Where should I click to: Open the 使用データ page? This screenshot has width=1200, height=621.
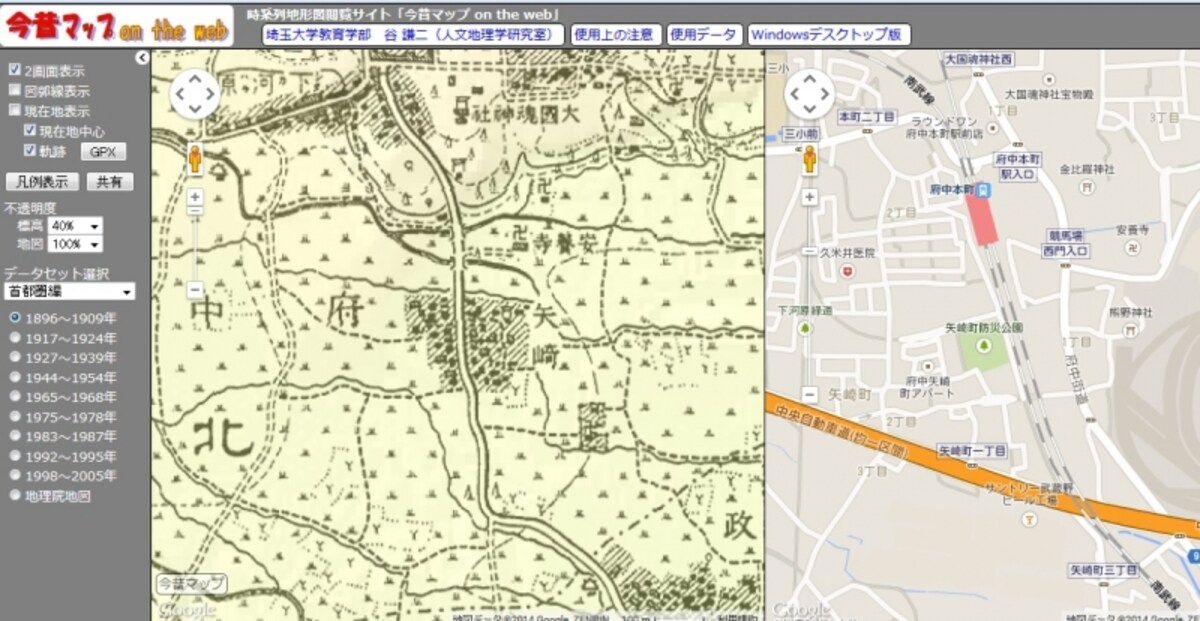pos(705,34)
